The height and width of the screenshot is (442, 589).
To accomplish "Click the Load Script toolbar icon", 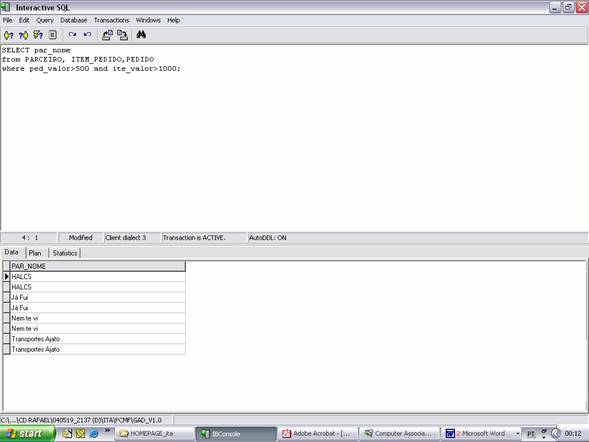I will point(107,35).
